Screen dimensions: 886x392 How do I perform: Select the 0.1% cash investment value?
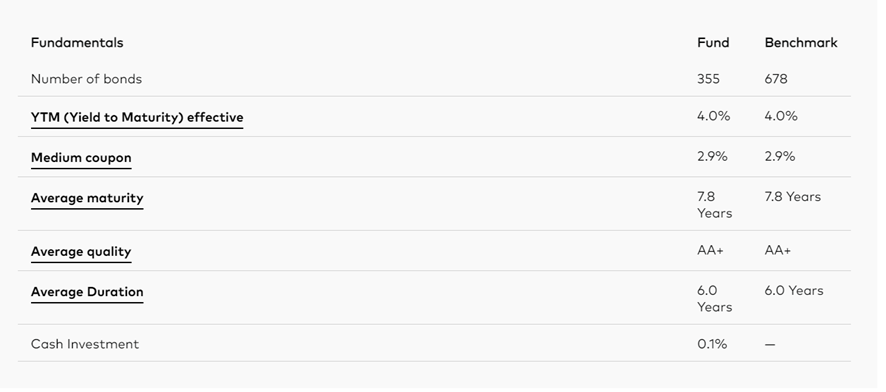[x=712, y=344]
